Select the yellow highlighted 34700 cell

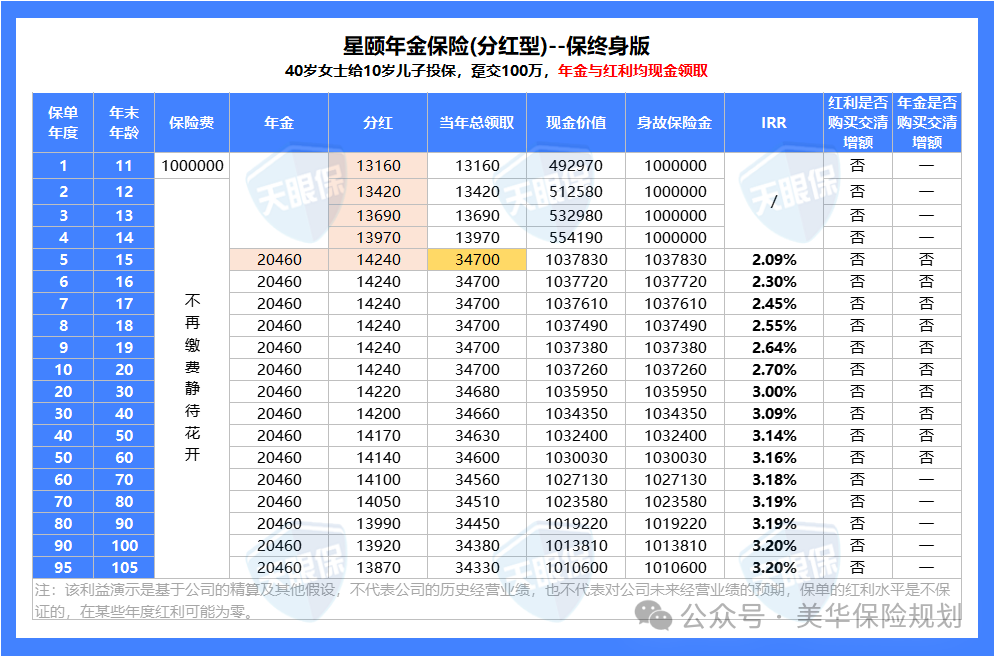pos(474,258)
